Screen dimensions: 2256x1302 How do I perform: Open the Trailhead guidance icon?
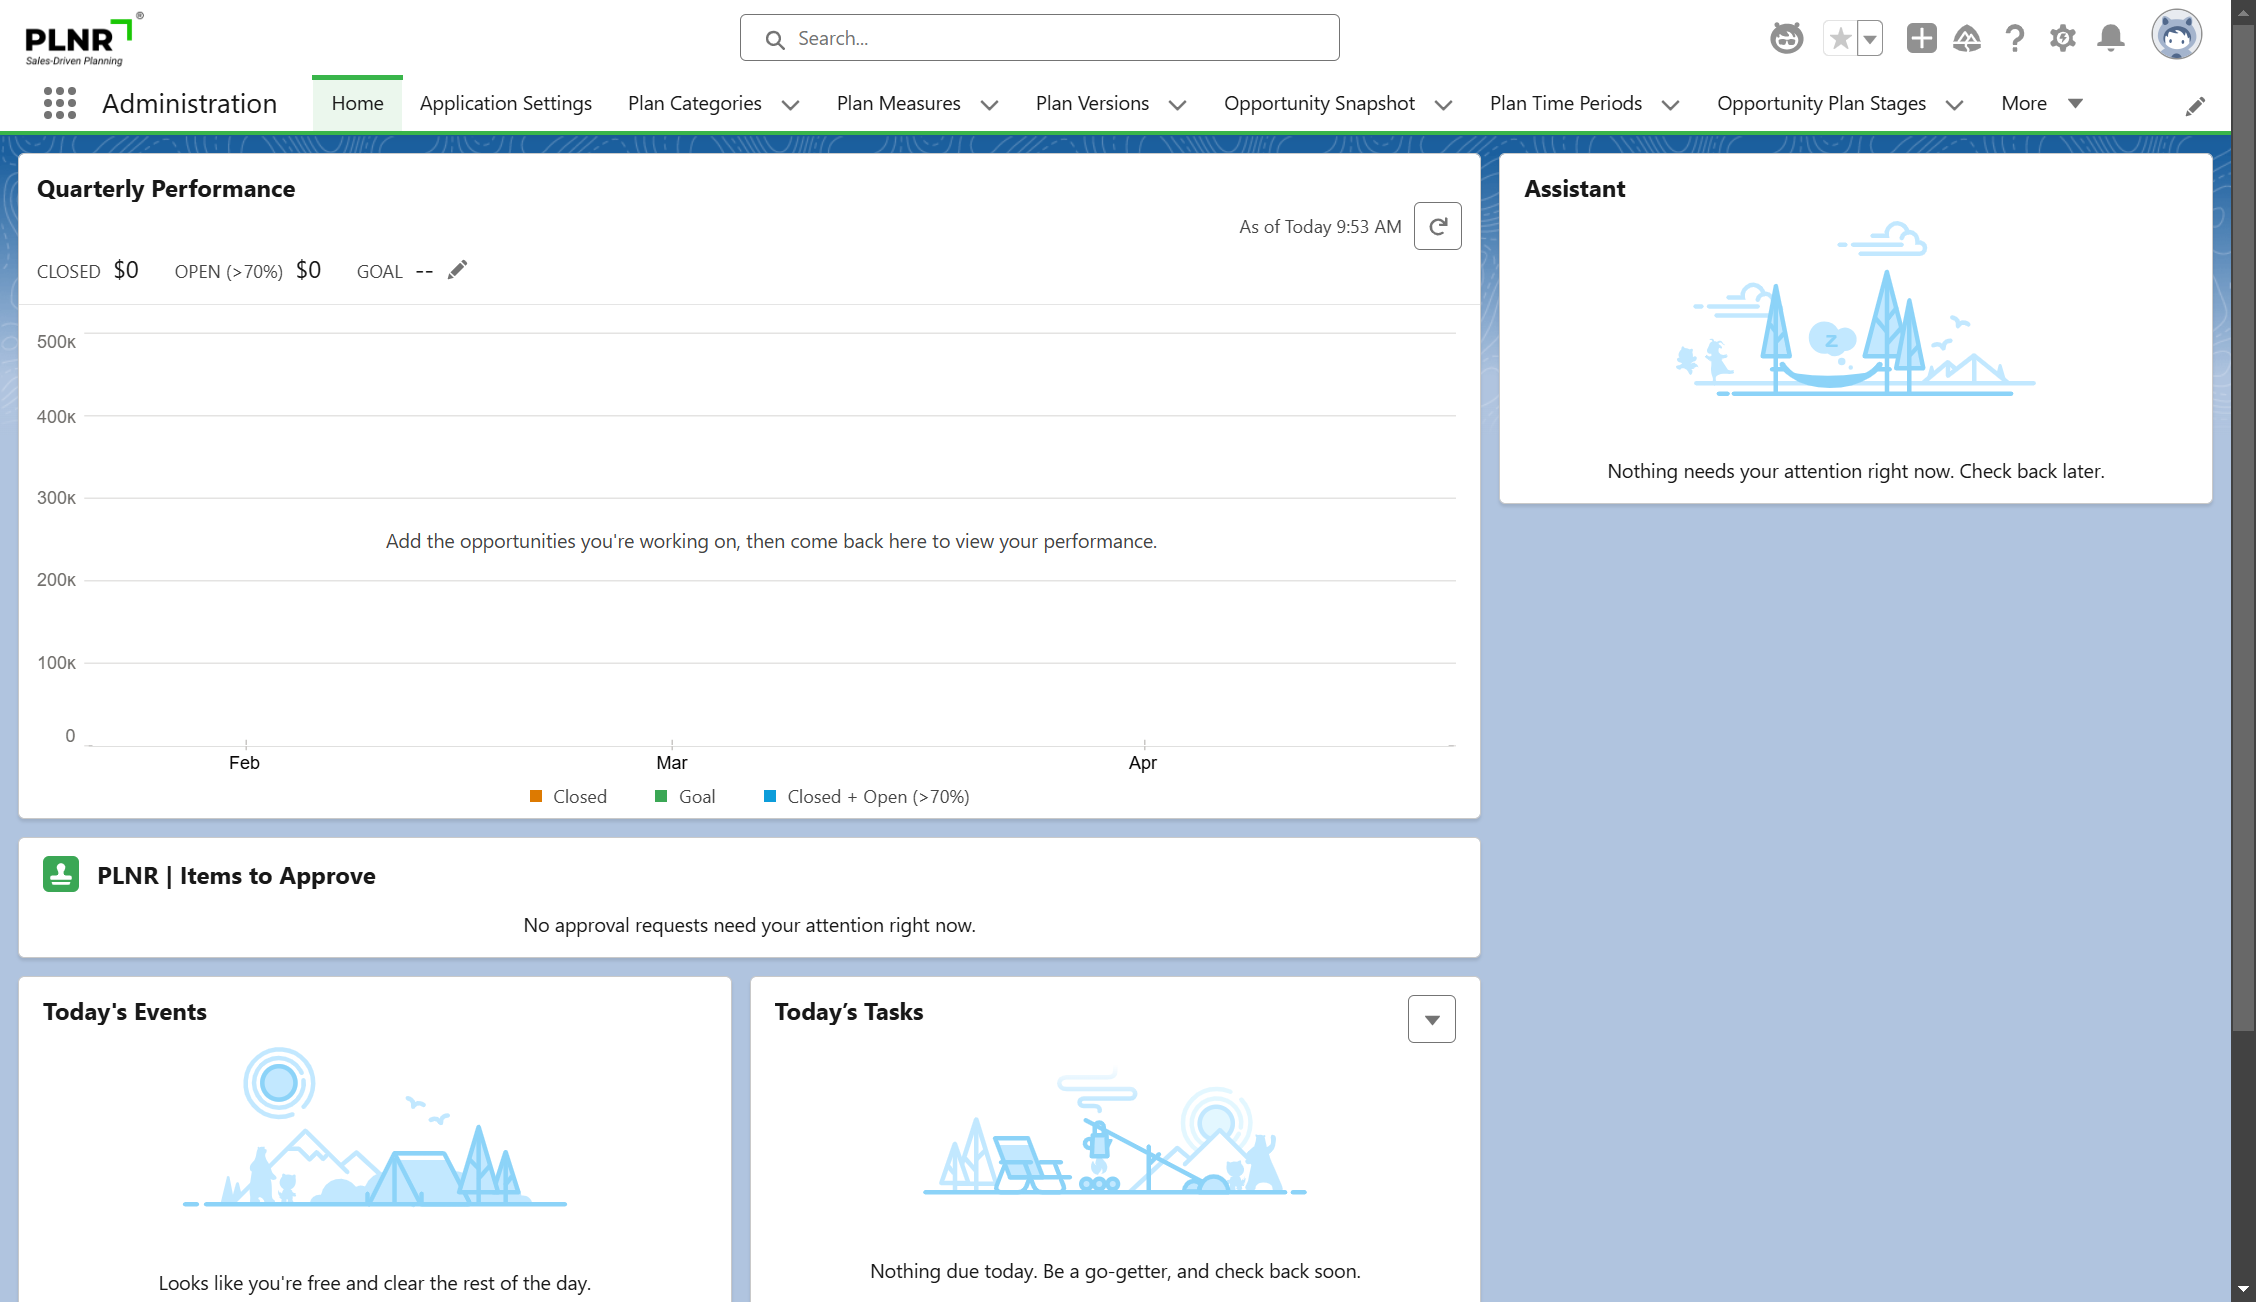pos(1967,38)
